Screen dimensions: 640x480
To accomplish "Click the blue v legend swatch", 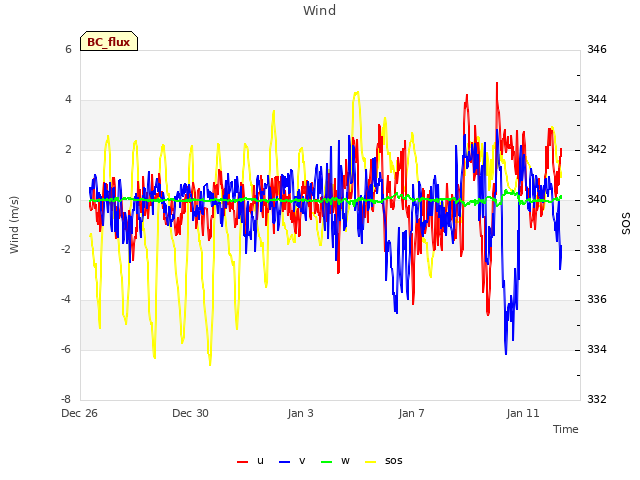I will 284,462.
